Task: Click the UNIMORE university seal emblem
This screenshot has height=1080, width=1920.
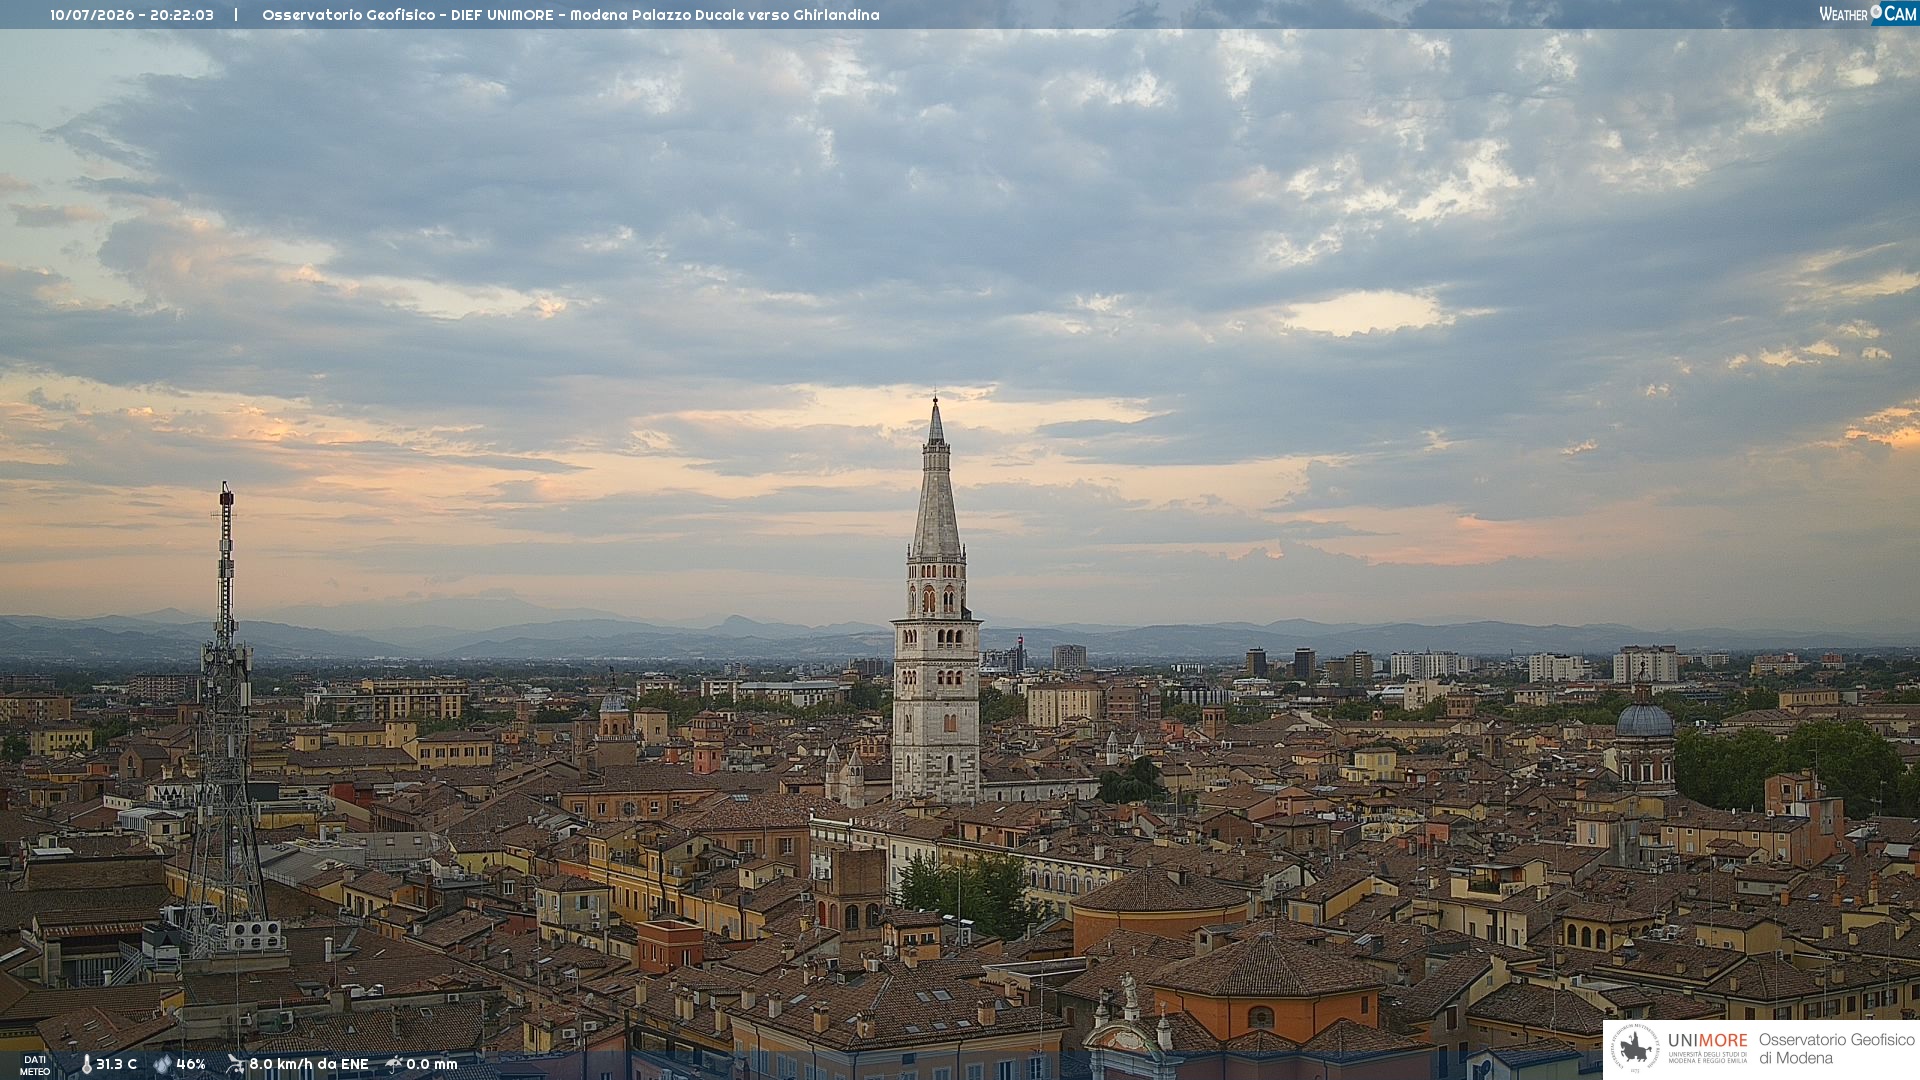Action: [x=1636, y=1049]
